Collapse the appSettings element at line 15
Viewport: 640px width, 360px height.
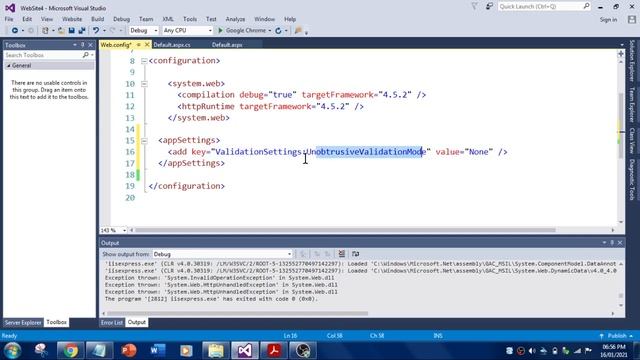pyautogui.click(x=144, y=140)
